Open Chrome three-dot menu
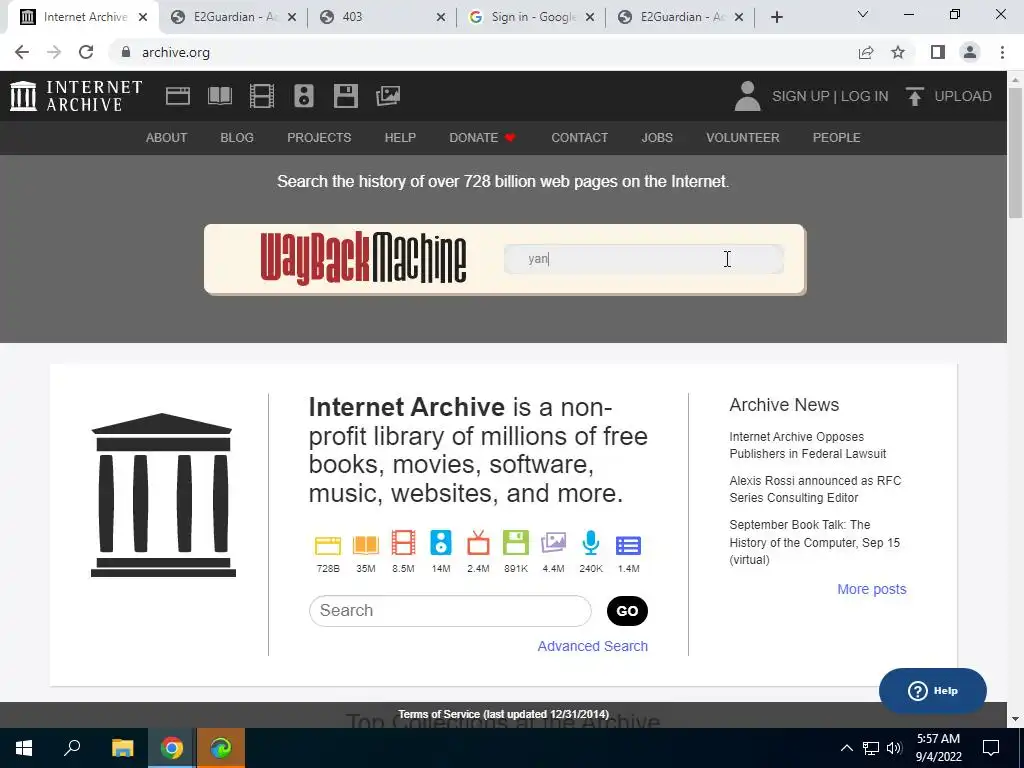This screenshot has height=768, width=1024. [x=1002, y=52]
